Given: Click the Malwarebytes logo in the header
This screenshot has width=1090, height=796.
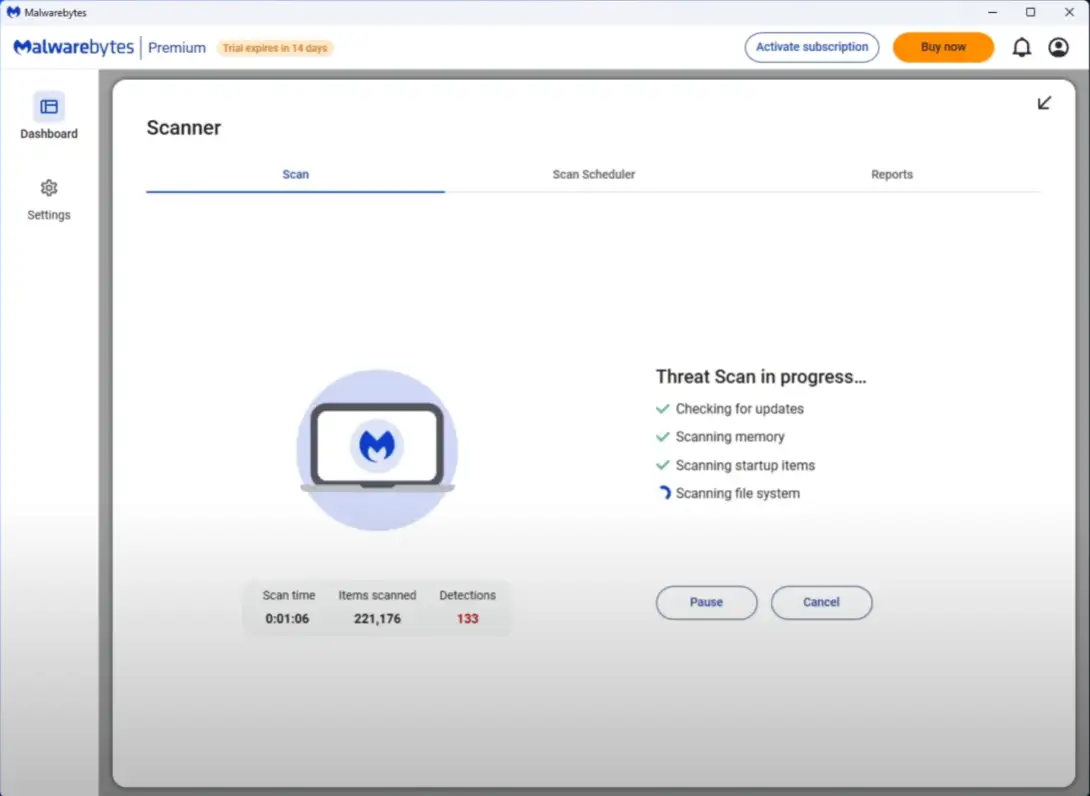Looking at the screenshot, I should [x=76, y=48].
